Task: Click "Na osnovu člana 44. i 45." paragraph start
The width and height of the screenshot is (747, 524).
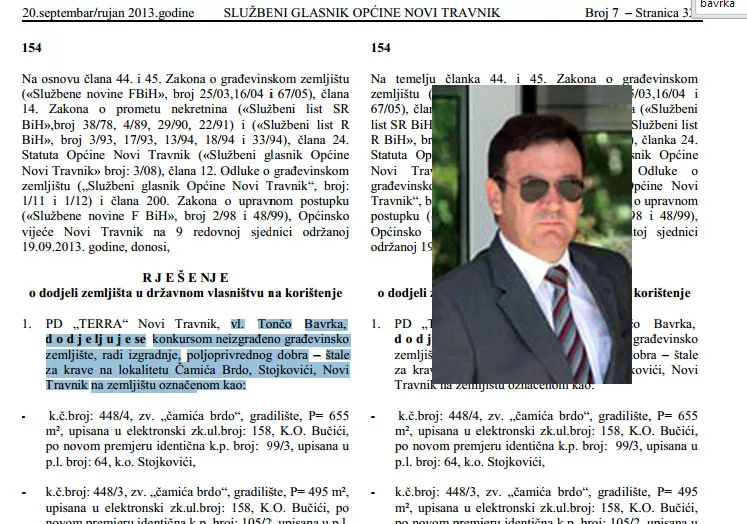Action: point(95,79)
